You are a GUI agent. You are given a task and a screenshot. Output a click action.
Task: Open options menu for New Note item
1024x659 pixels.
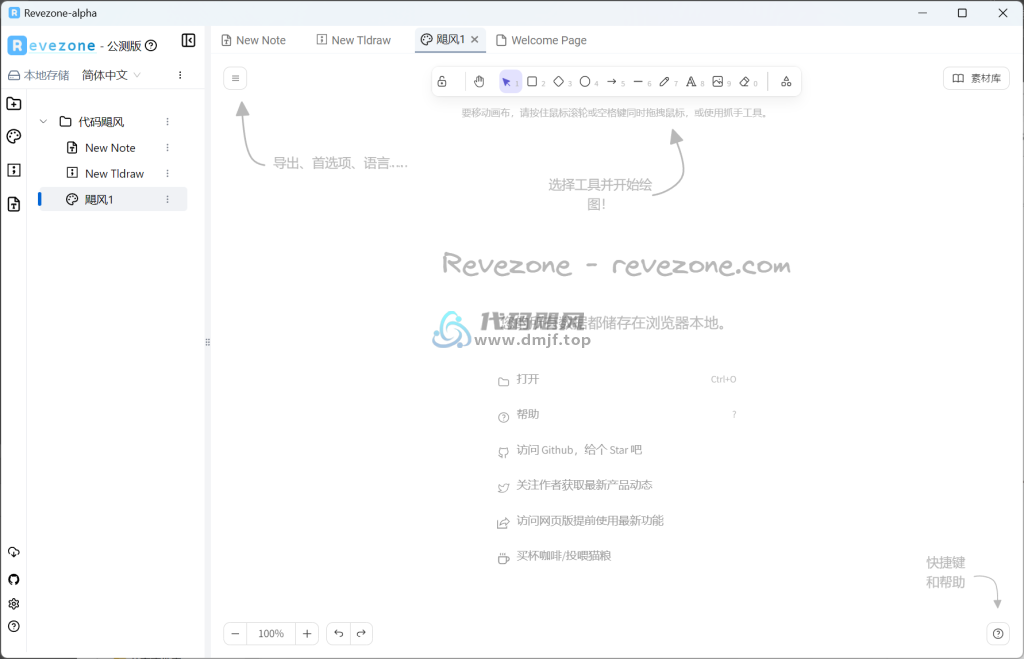point(168,148)
